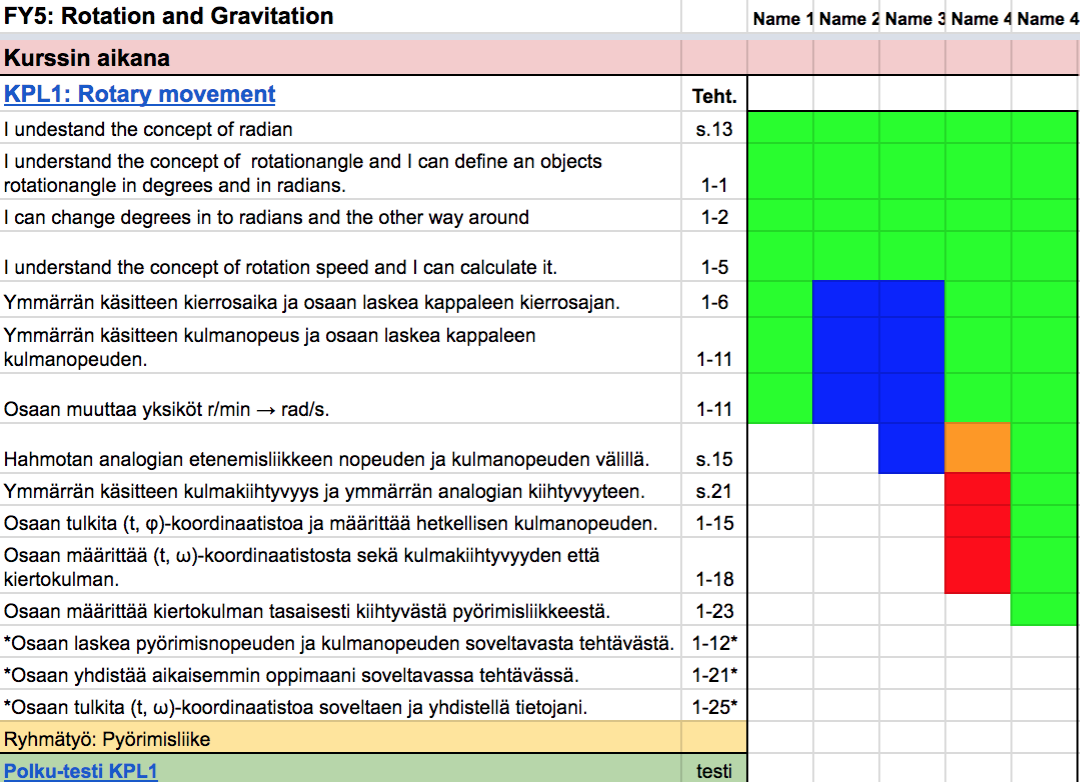
Task: Open the Polku-testi KPL1 link
Action: point(81,771)
